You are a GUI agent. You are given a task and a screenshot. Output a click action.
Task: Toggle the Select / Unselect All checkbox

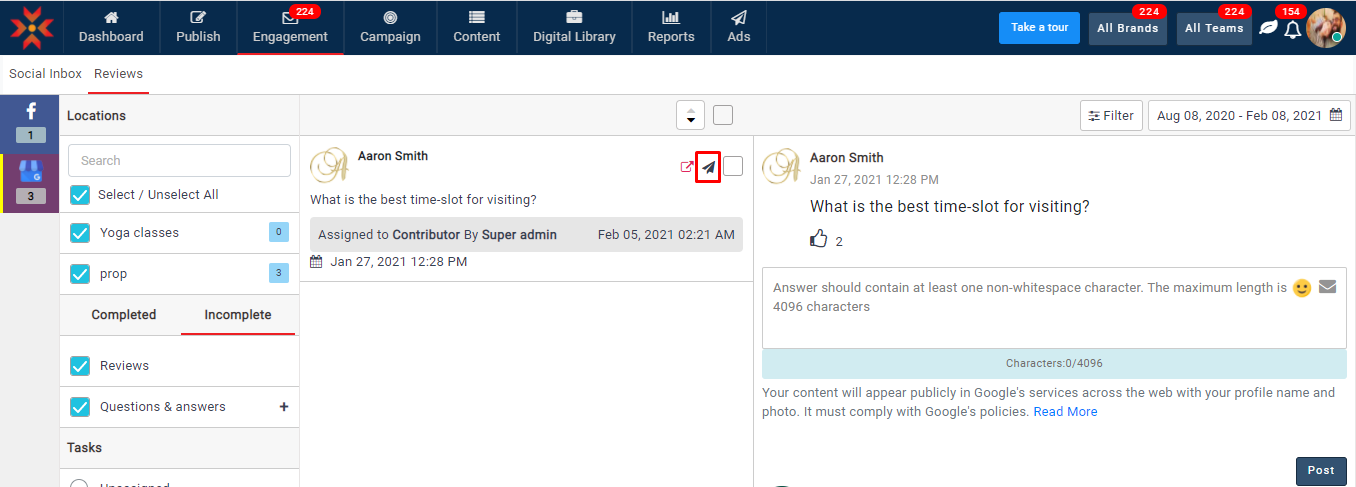point(80,195)
